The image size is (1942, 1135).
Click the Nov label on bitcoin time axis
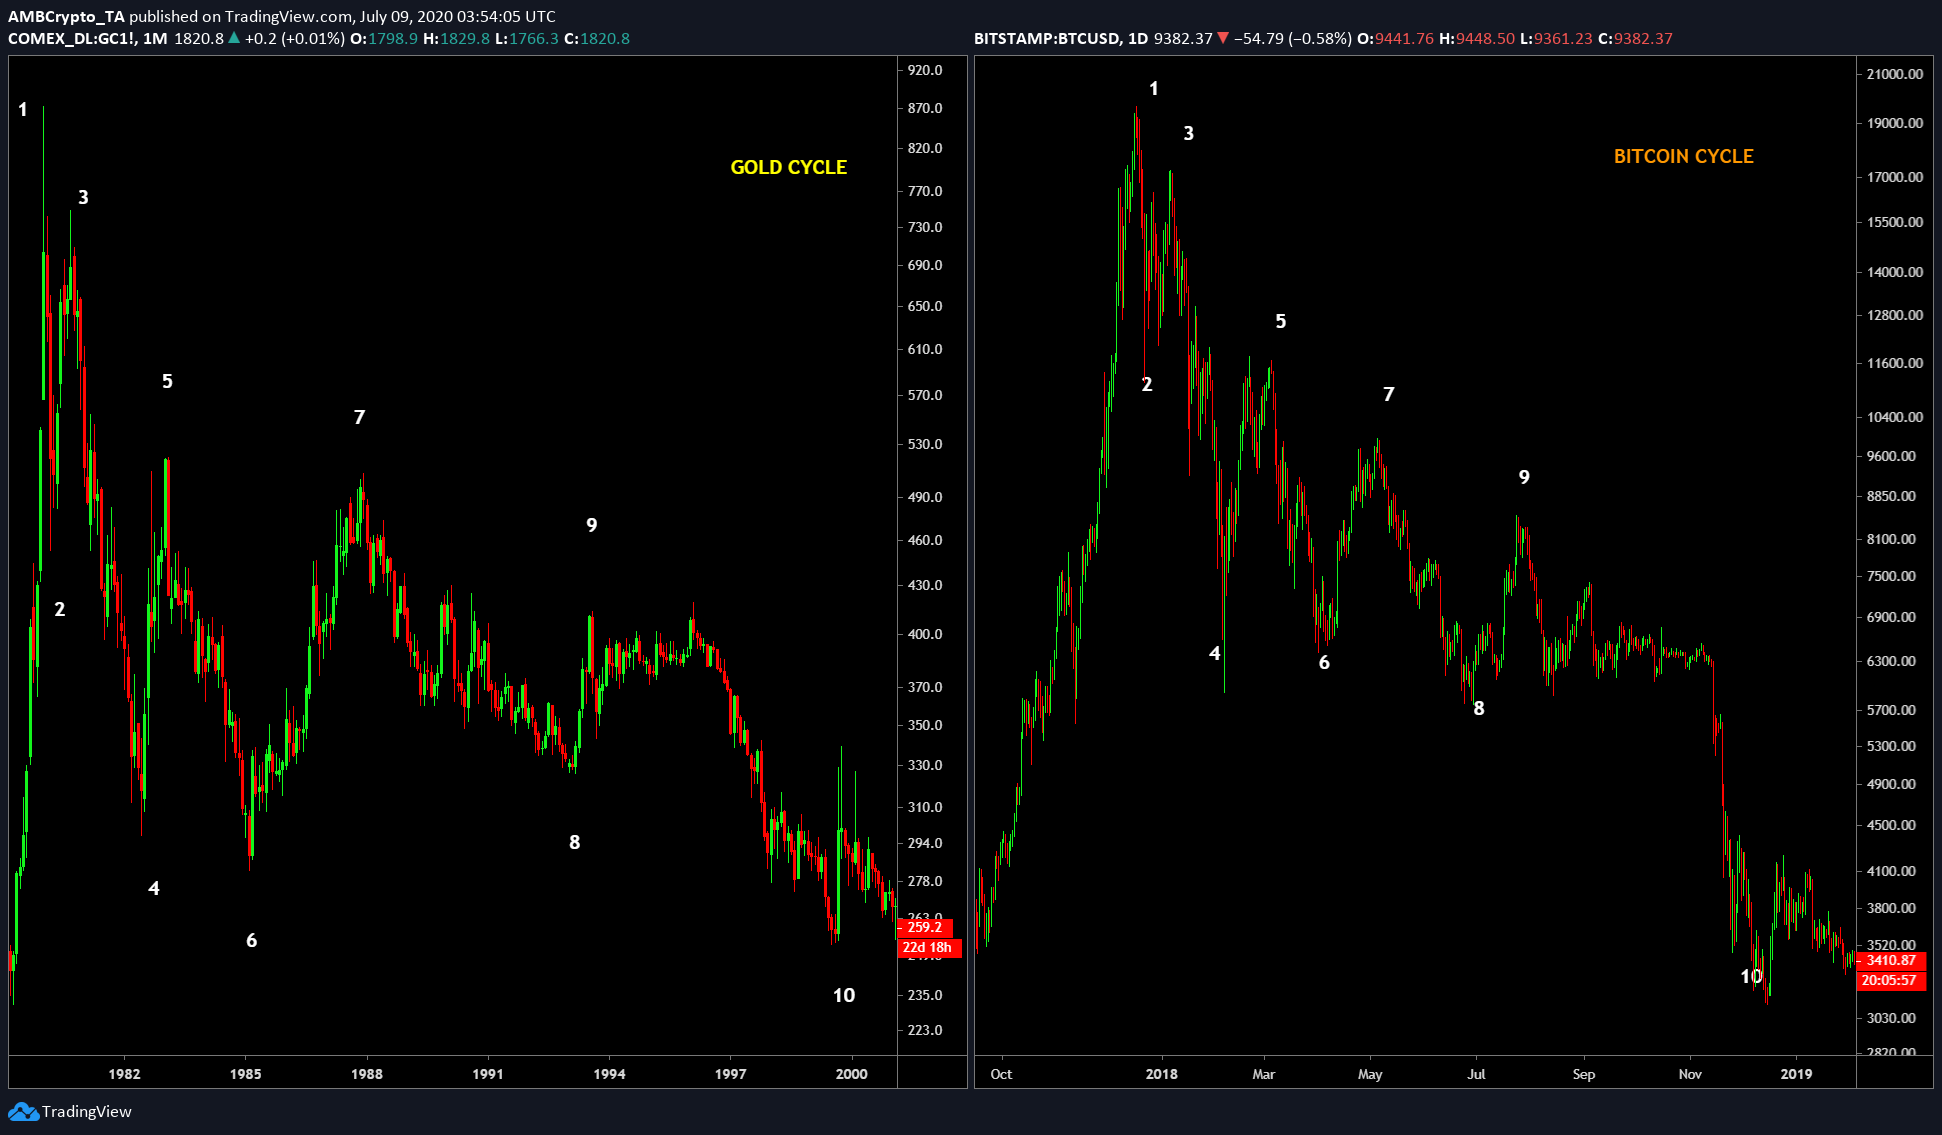click(1690, 1074)
